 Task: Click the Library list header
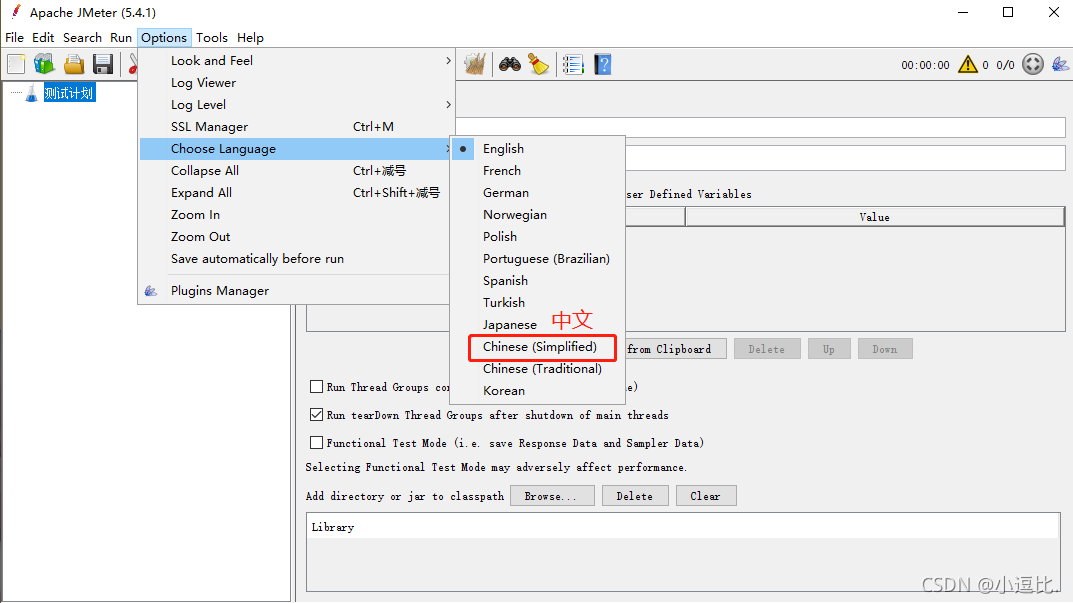coord(683,527)
